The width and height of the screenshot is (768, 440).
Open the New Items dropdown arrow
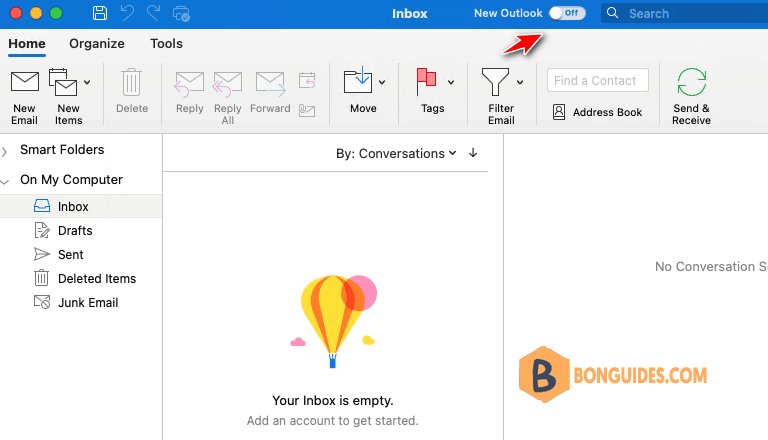(x=87, y=82)
